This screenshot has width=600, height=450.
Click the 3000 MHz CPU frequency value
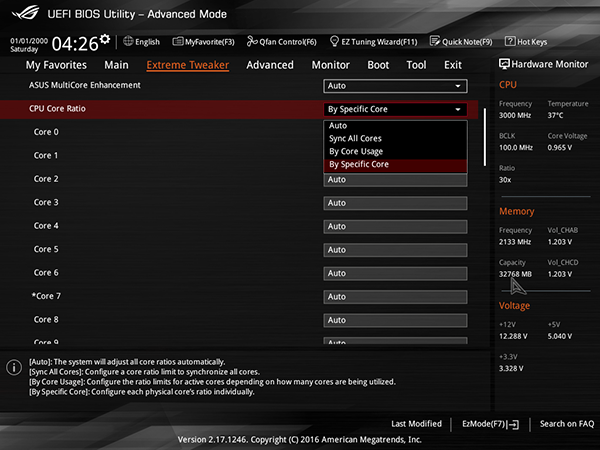click(515, 115)
